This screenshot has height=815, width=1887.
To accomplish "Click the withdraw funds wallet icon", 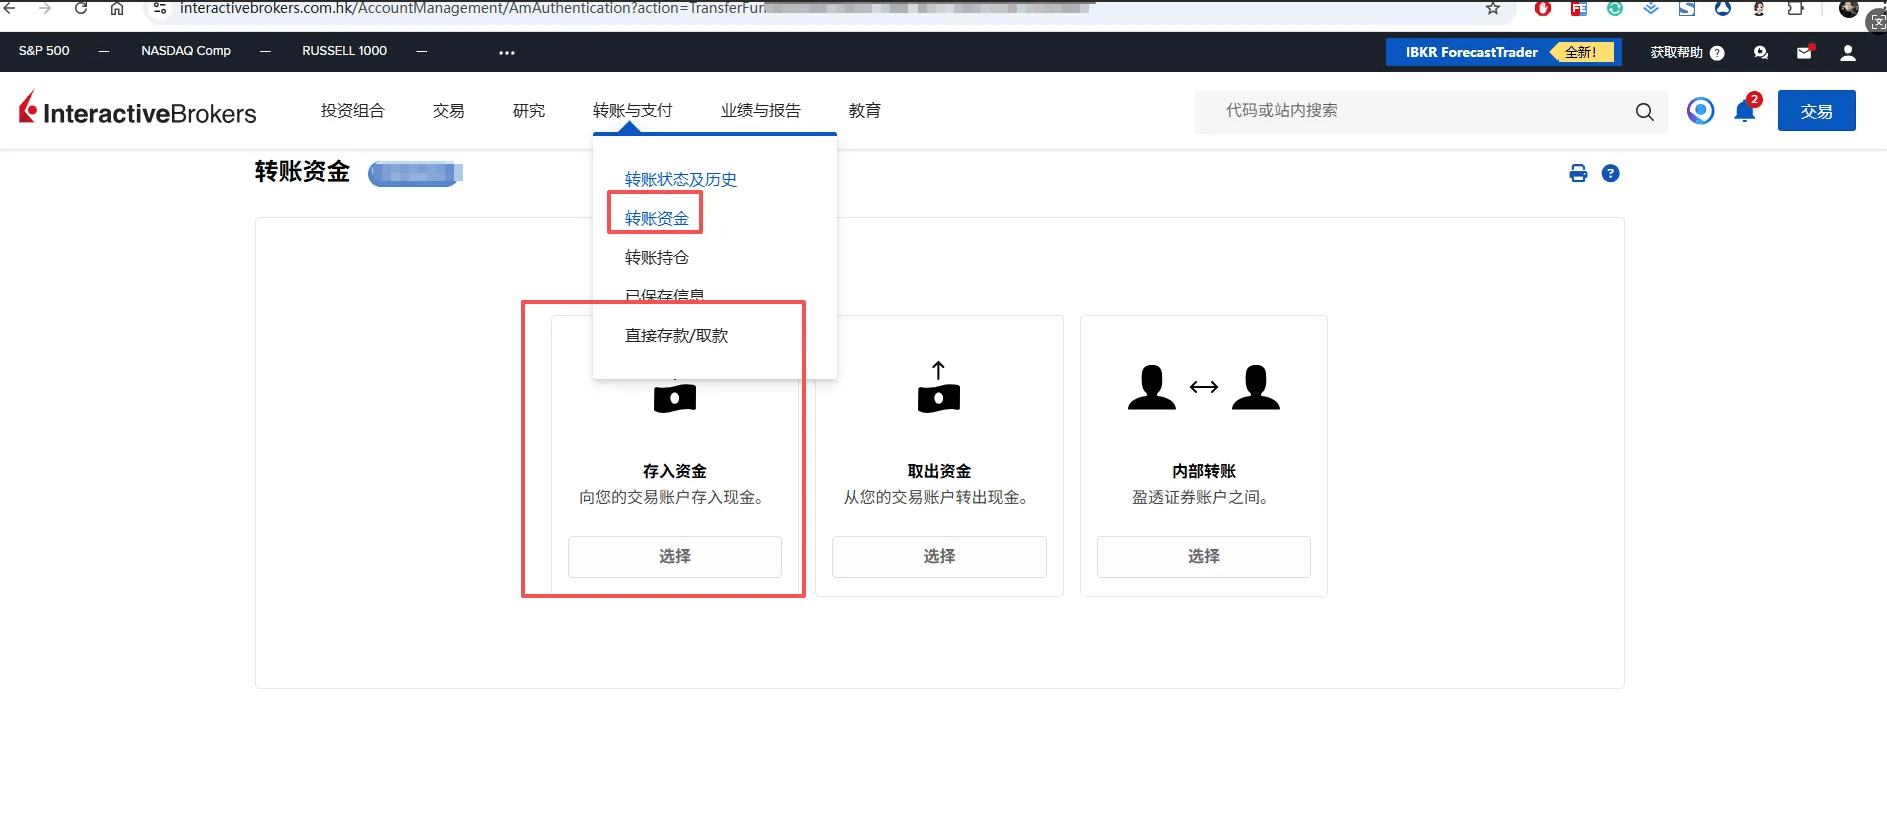I will (x=938, y=387).
